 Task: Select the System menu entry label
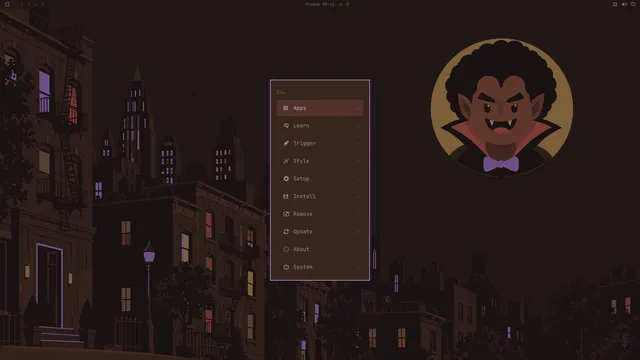pyautogui.click(x=302, y=267)
